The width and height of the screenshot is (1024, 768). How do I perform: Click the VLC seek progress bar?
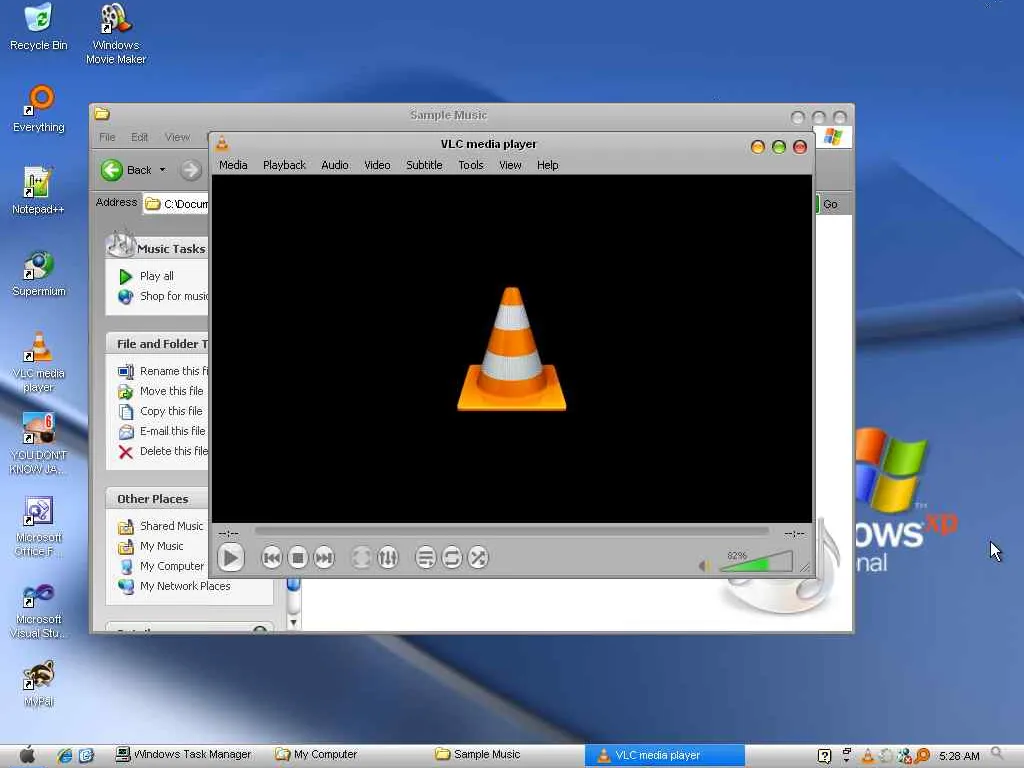tap(511, 532)
